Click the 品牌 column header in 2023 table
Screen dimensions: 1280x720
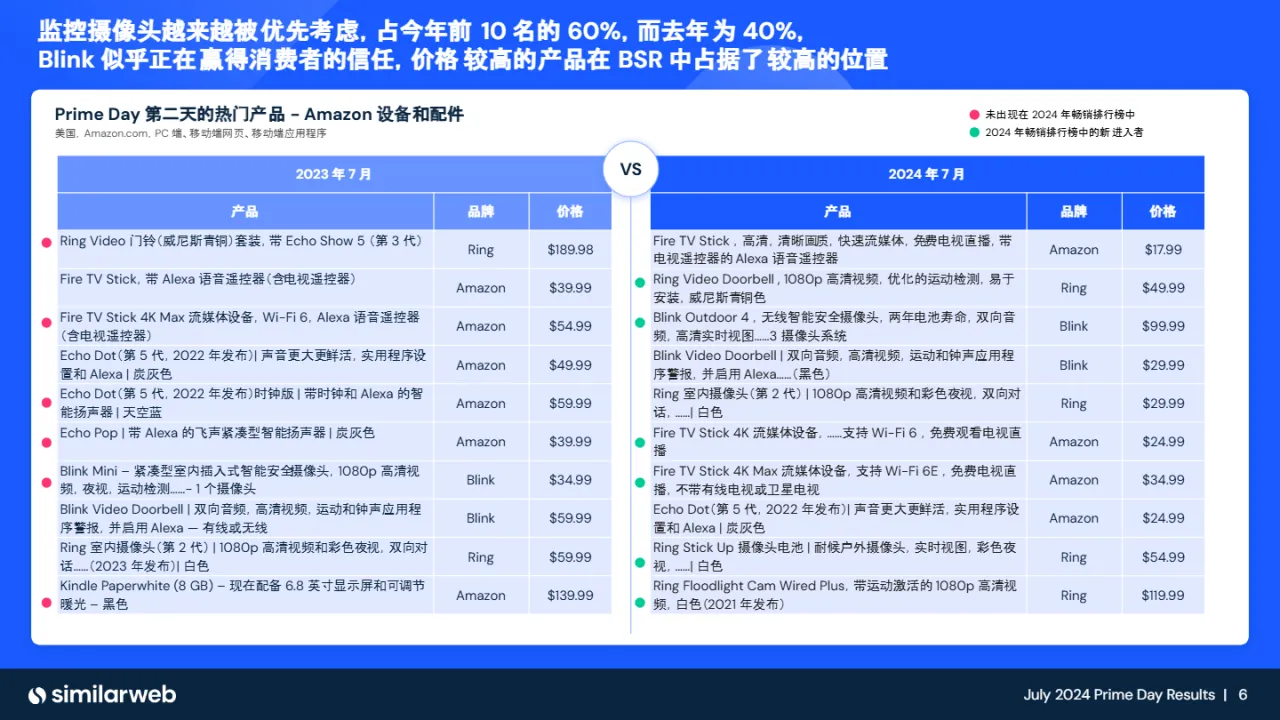[x=481, y=211]
